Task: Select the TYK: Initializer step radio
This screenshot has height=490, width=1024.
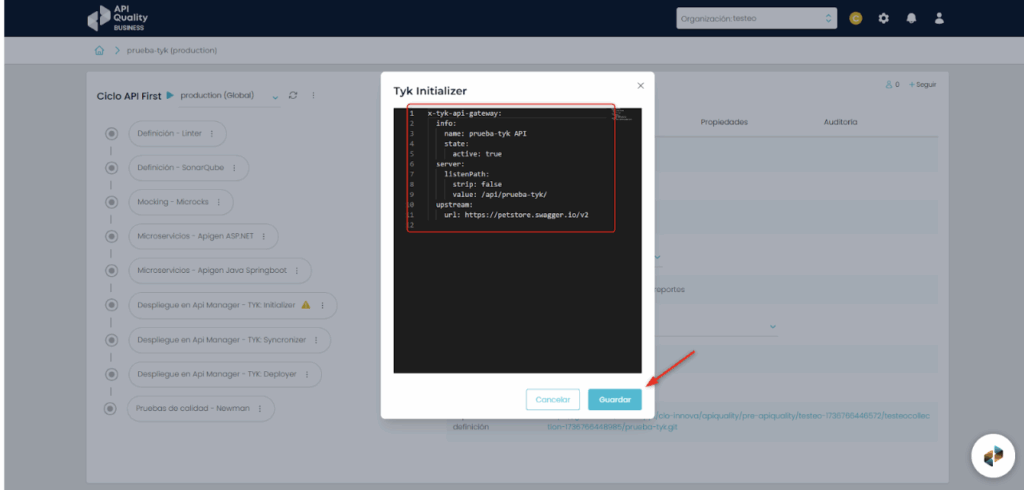Action: tap(112, 305)
